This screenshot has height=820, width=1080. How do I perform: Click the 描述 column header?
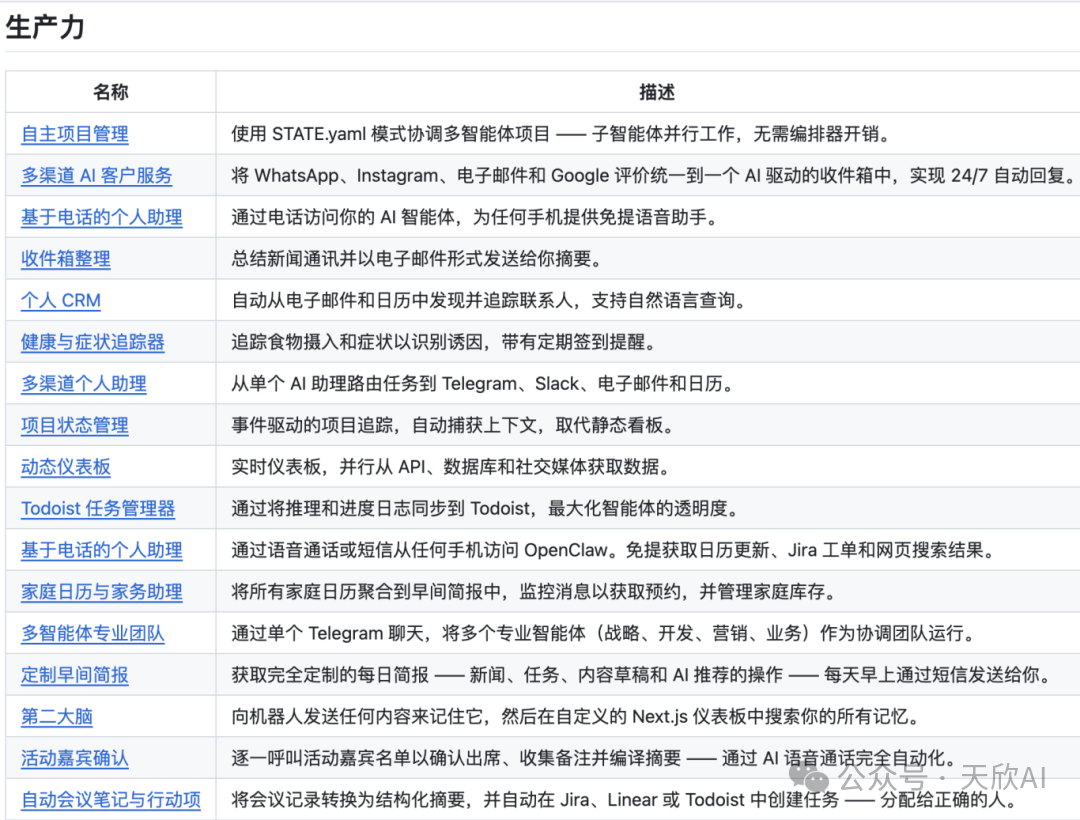[x=657, y=92]
